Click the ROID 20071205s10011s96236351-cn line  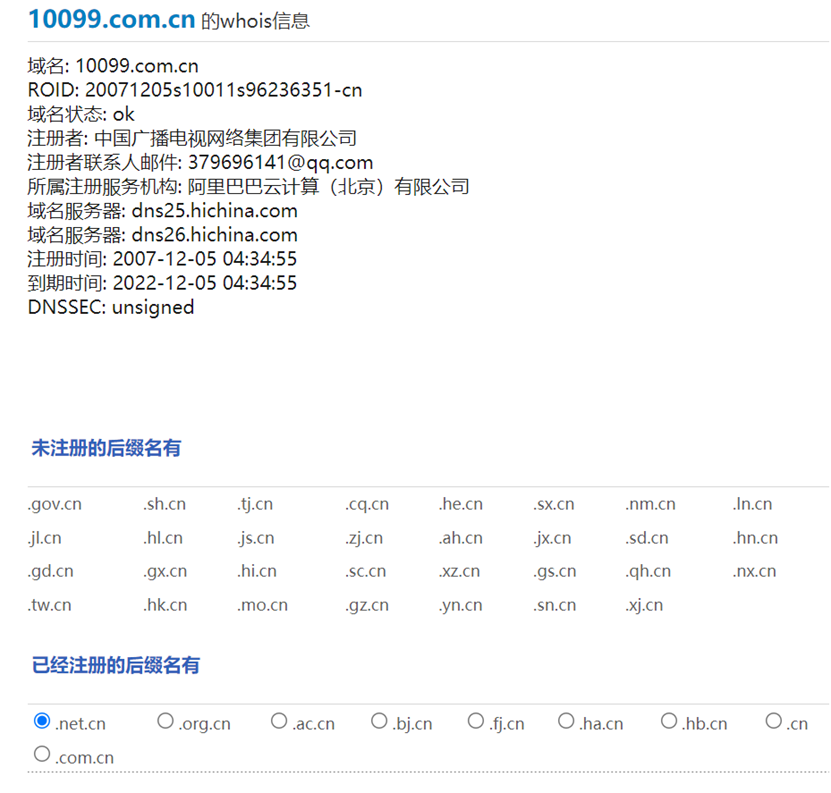coord(195,90)
